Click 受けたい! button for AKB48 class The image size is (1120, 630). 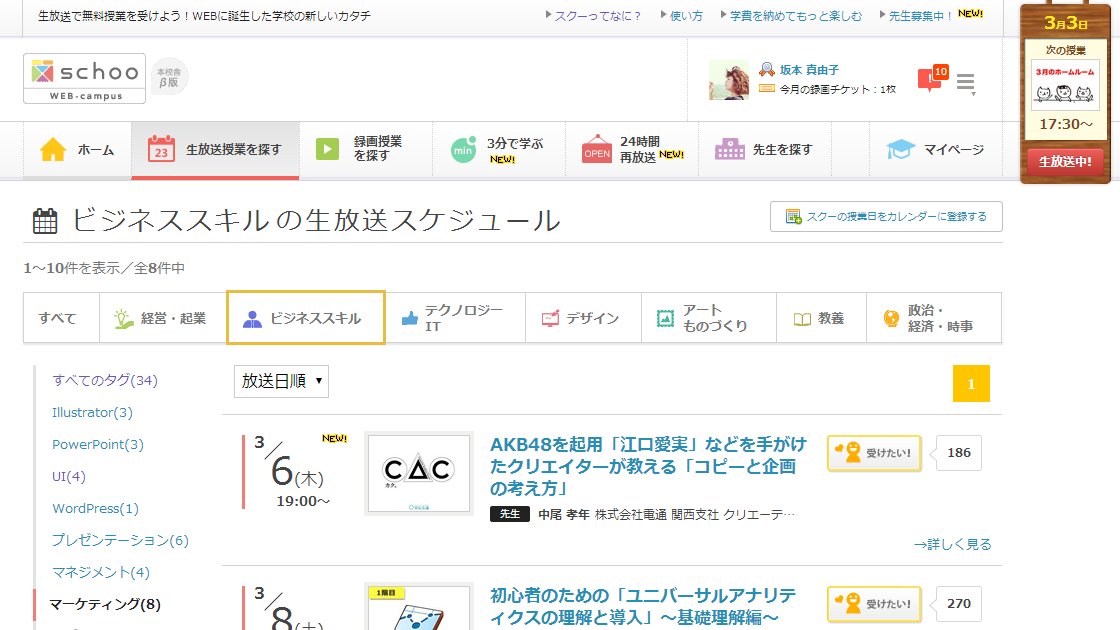pos(874,453)
